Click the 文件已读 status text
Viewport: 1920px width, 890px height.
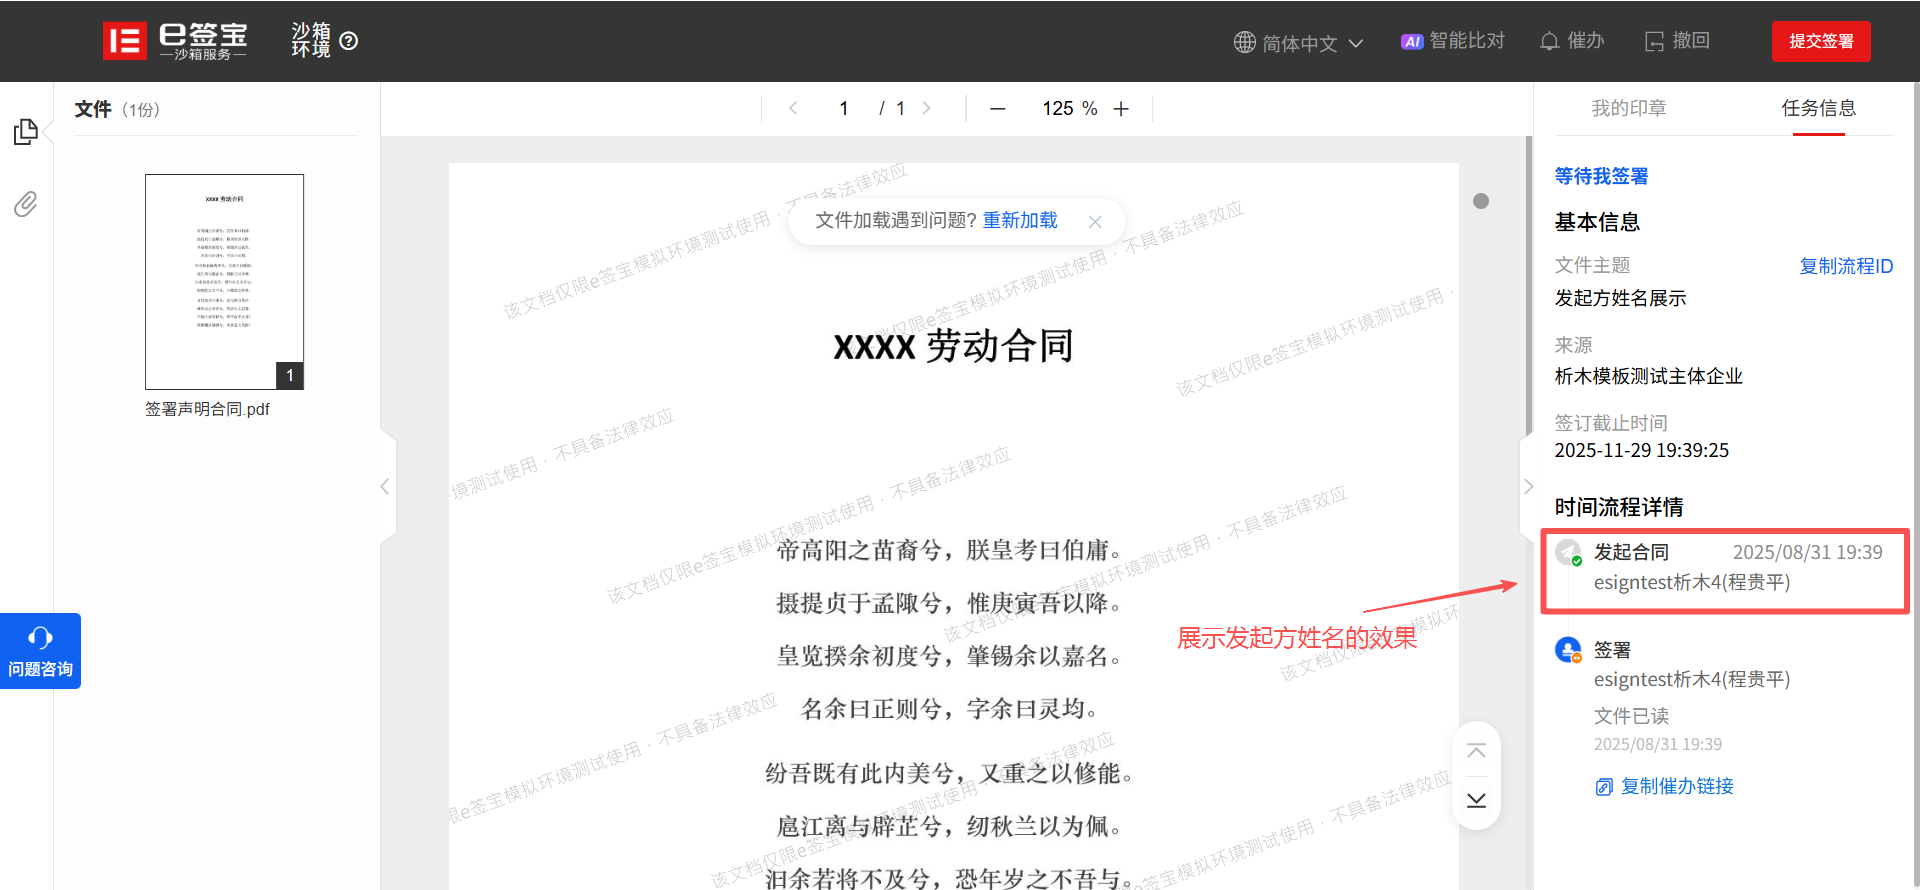(x=1631, y=716)
